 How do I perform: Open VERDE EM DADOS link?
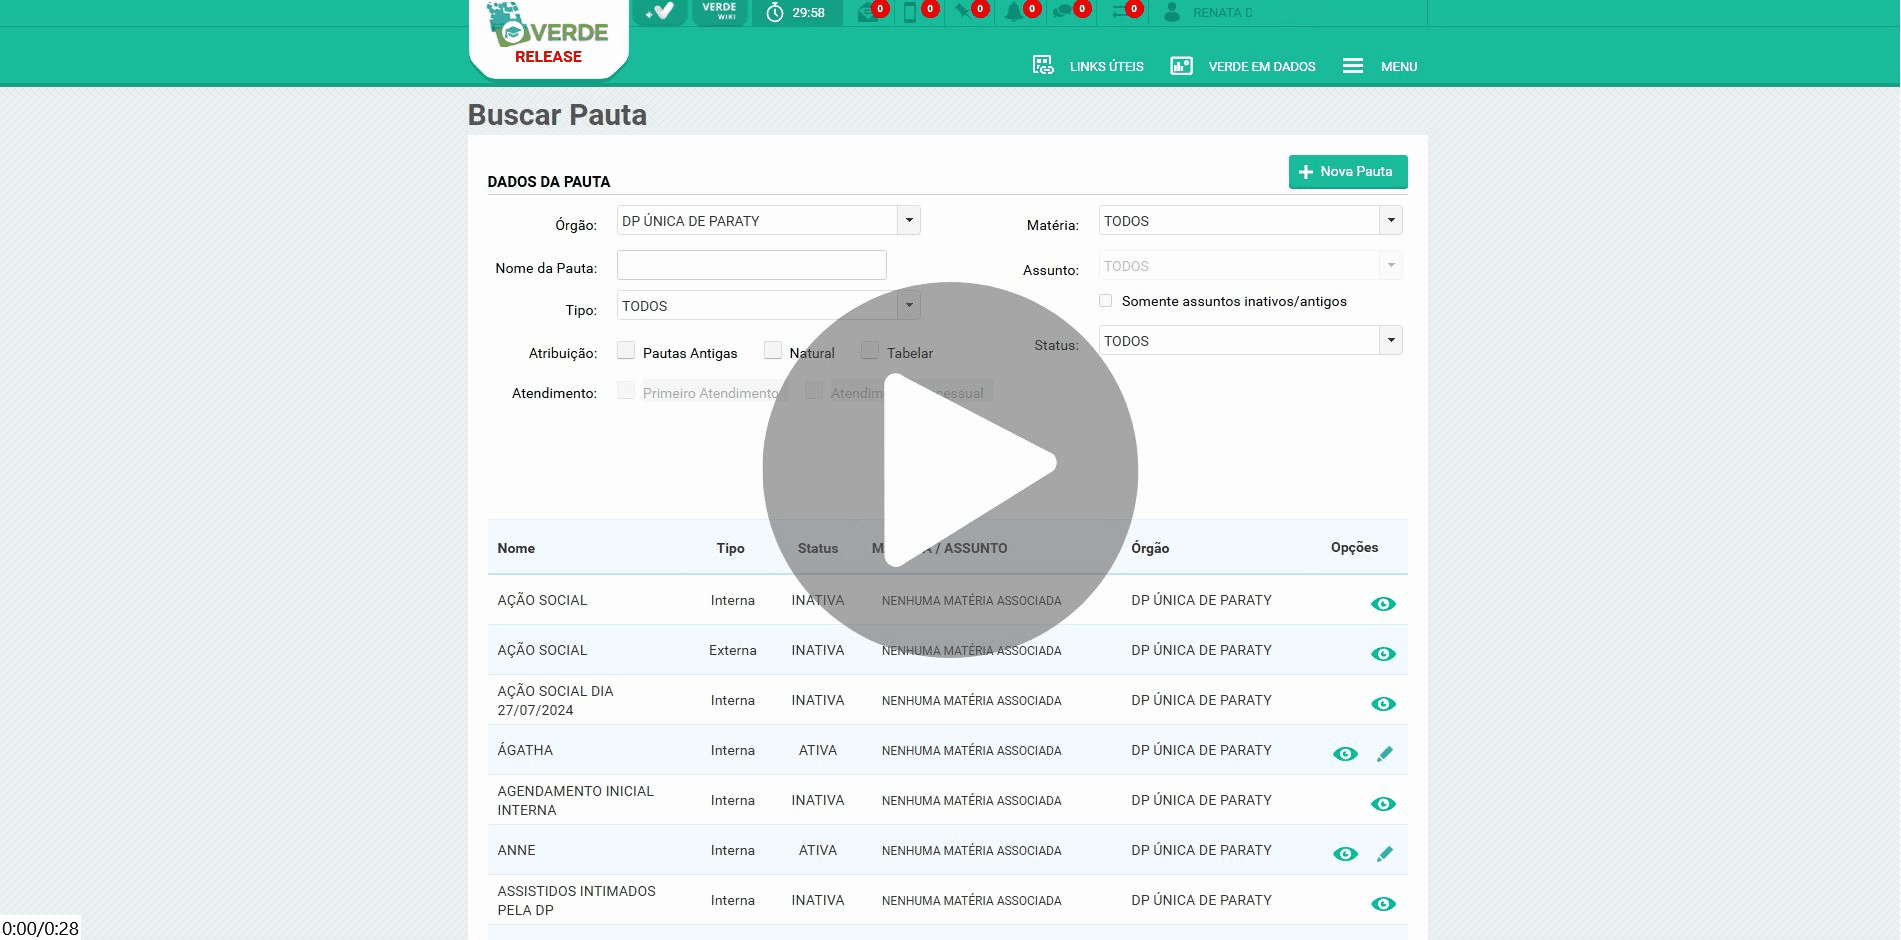point(1243,67)
